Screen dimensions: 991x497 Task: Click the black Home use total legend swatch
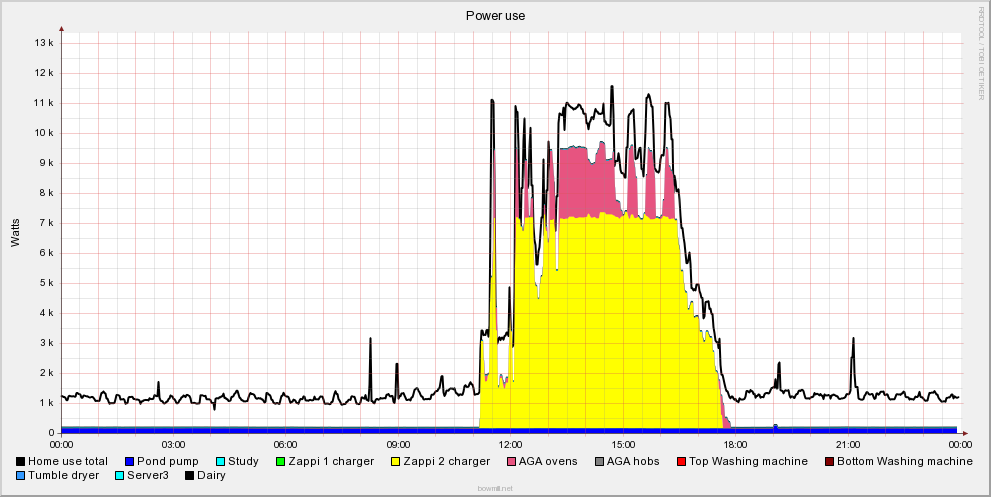(x=20, y=462)
